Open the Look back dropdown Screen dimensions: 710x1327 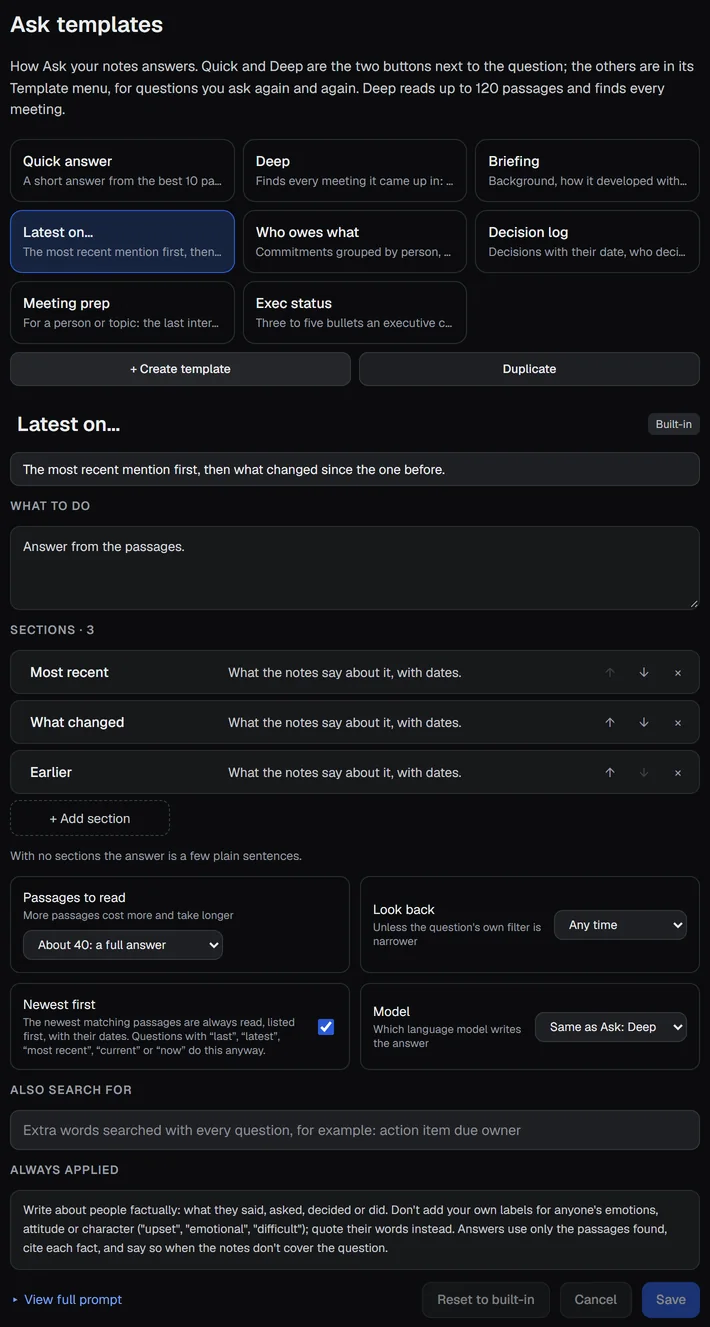pos(621,925)
